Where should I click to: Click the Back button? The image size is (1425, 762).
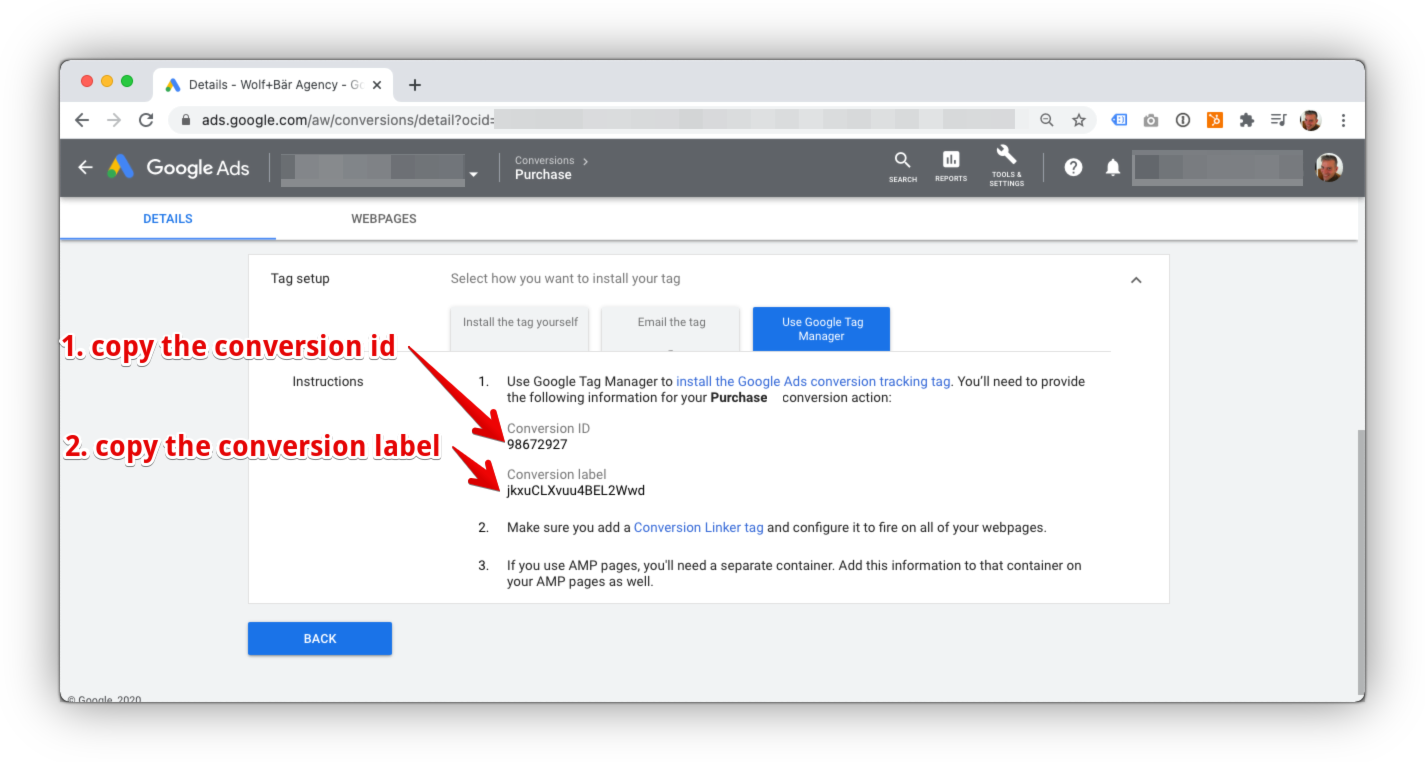tap(320, 638)
